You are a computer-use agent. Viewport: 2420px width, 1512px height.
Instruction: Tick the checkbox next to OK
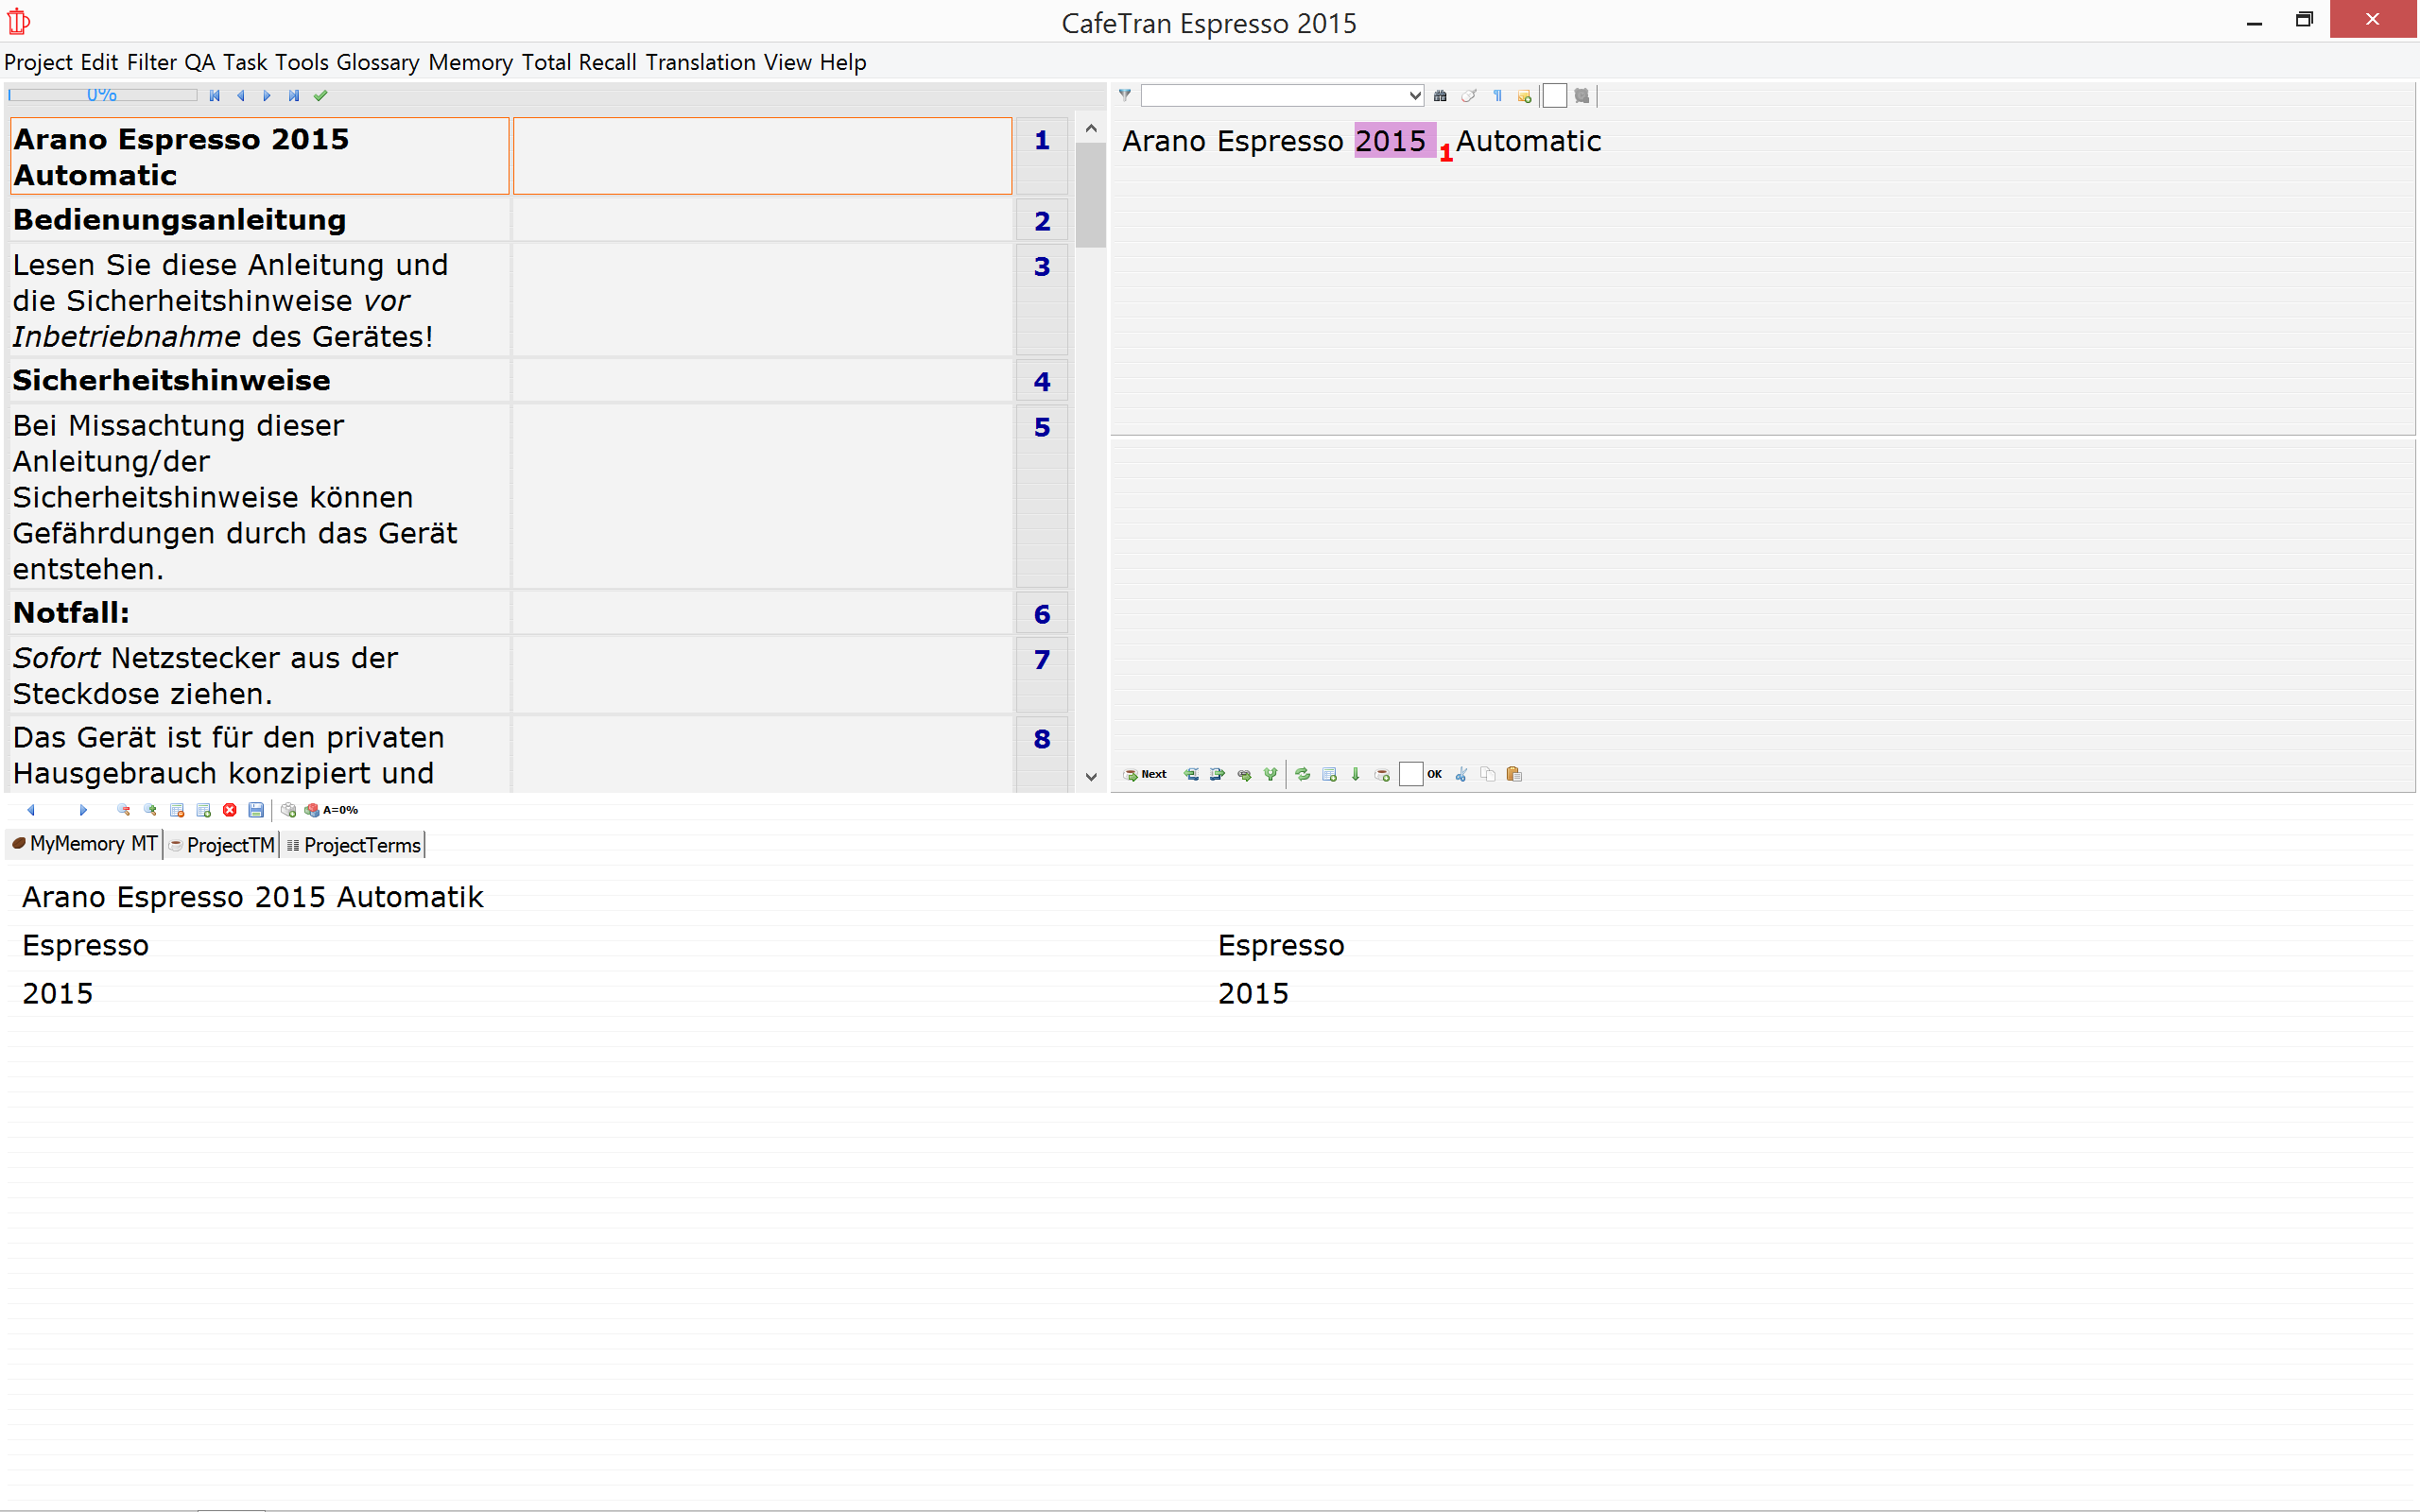1410,774
